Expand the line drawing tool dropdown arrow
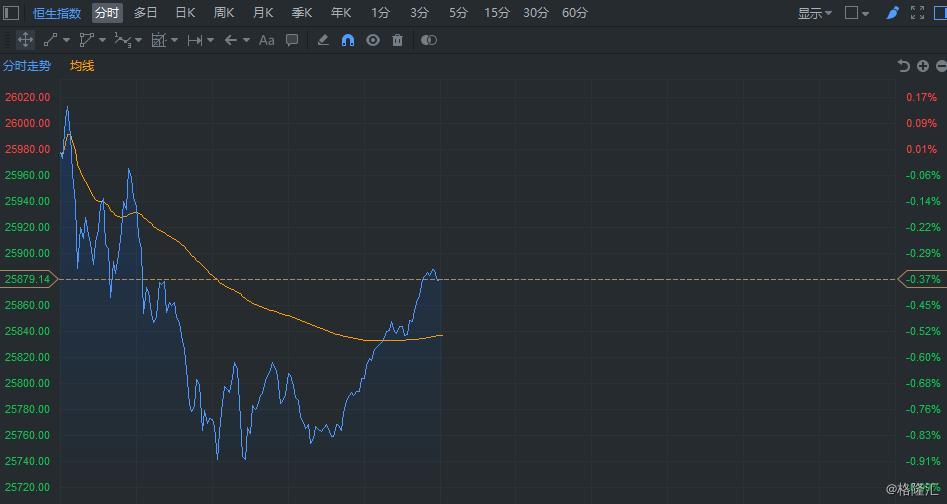 click(67, 40)
